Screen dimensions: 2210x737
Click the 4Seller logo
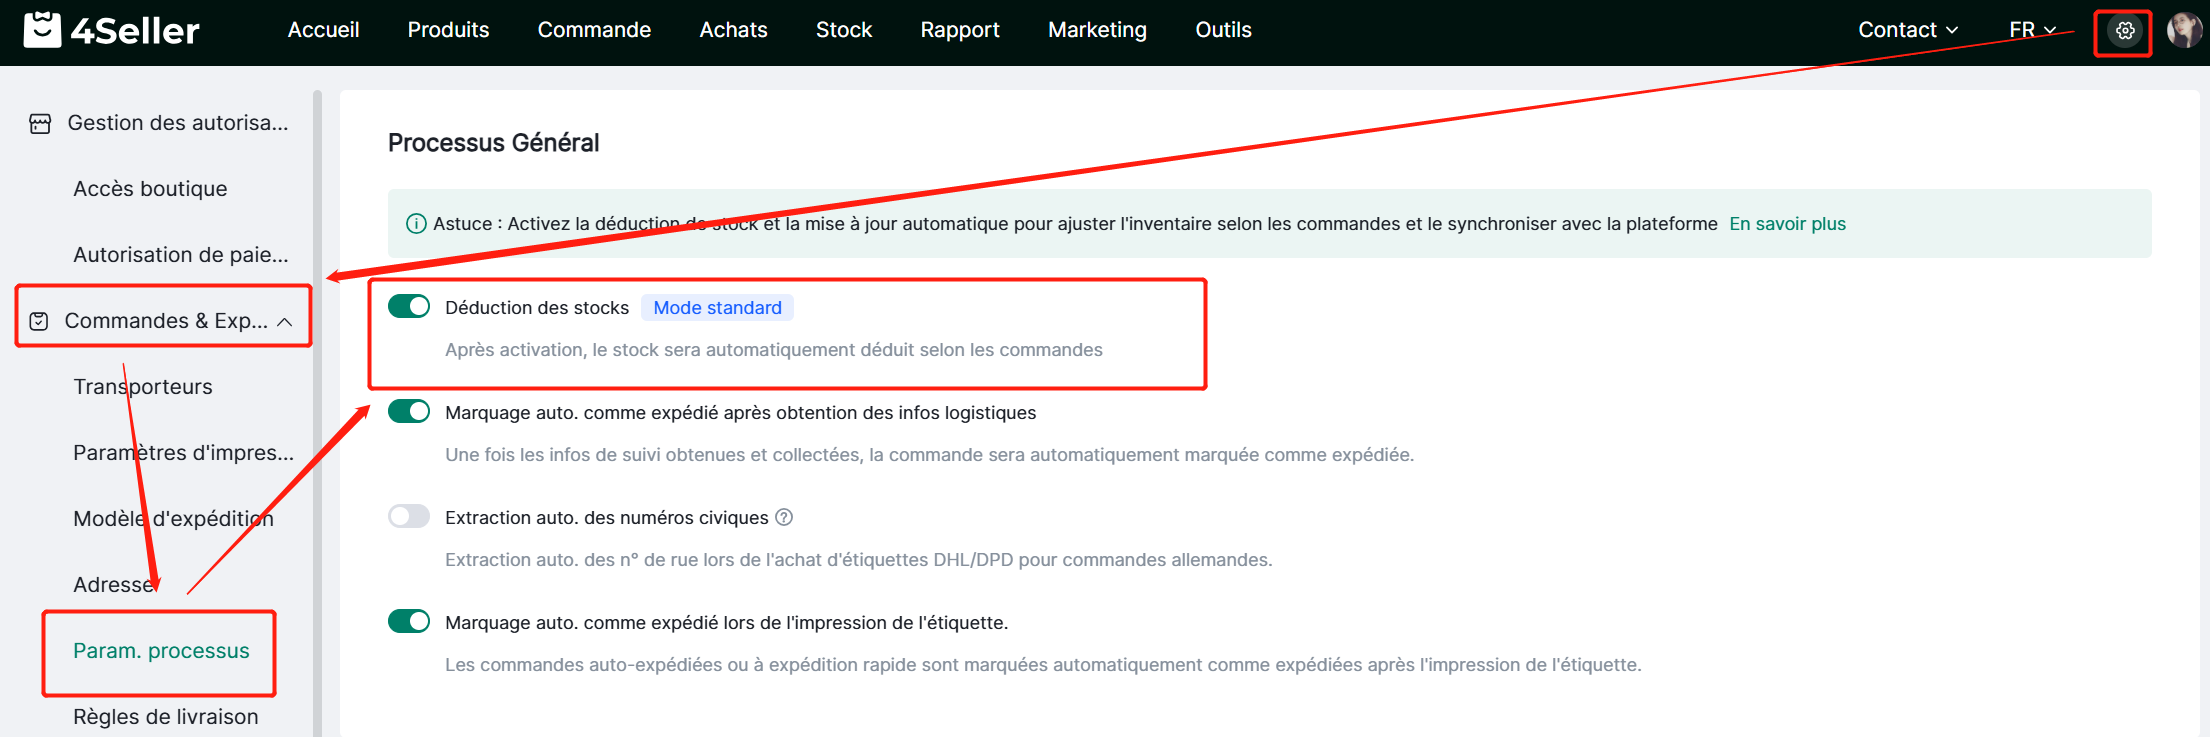point(112,31)
